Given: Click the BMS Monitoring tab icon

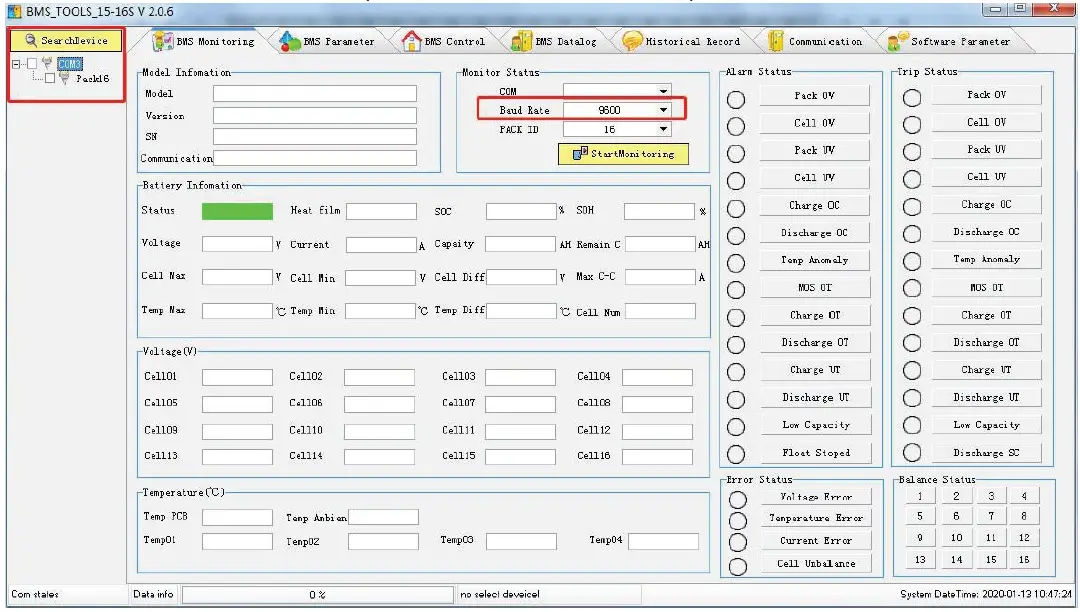Looking at the screenshot, I should 163,41.
